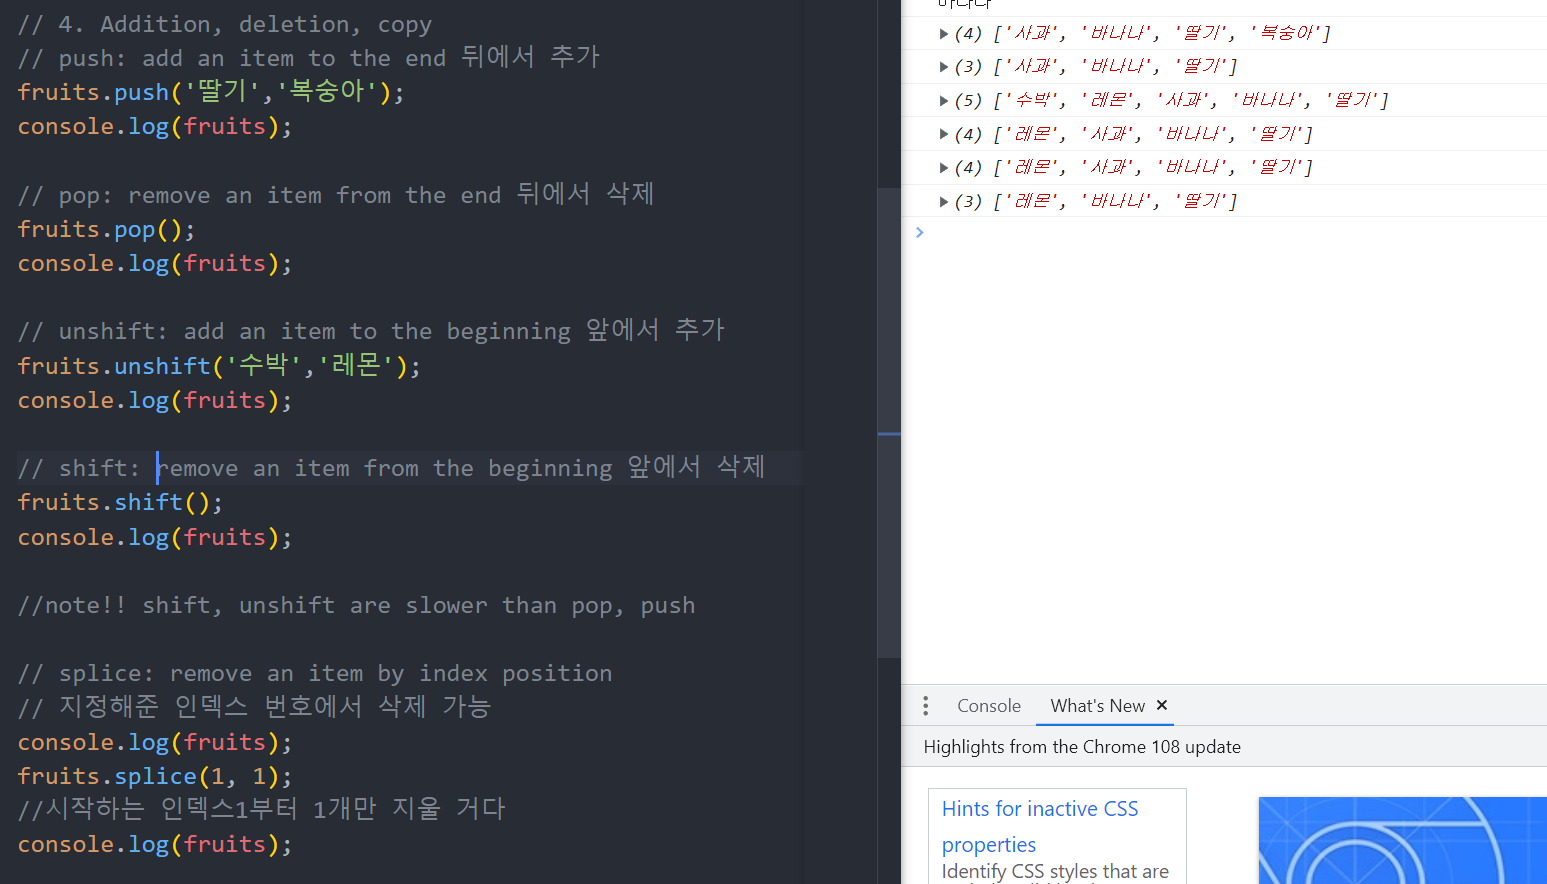Open the drawer three-dot menu
This screenshot has width=1547, height=884.
(x=926, y=706)
